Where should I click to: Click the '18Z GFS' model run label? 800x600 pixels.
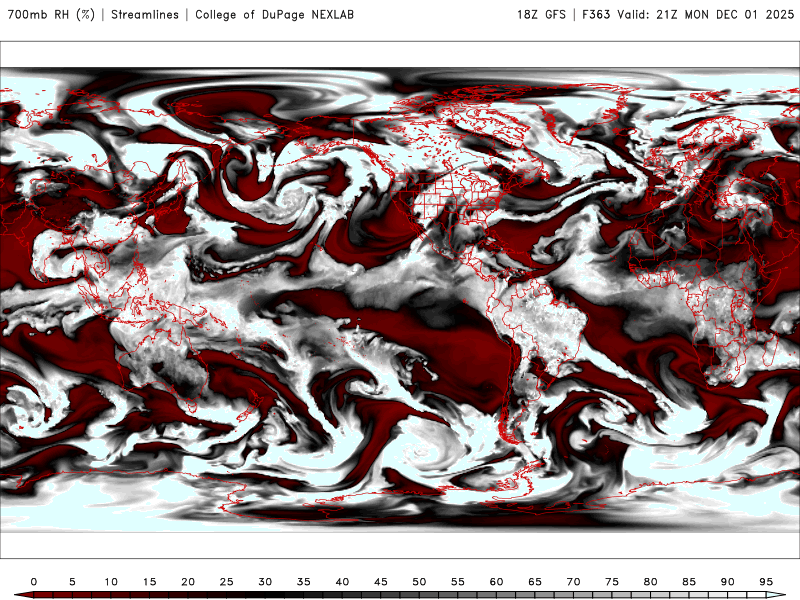tap(541, 14)
